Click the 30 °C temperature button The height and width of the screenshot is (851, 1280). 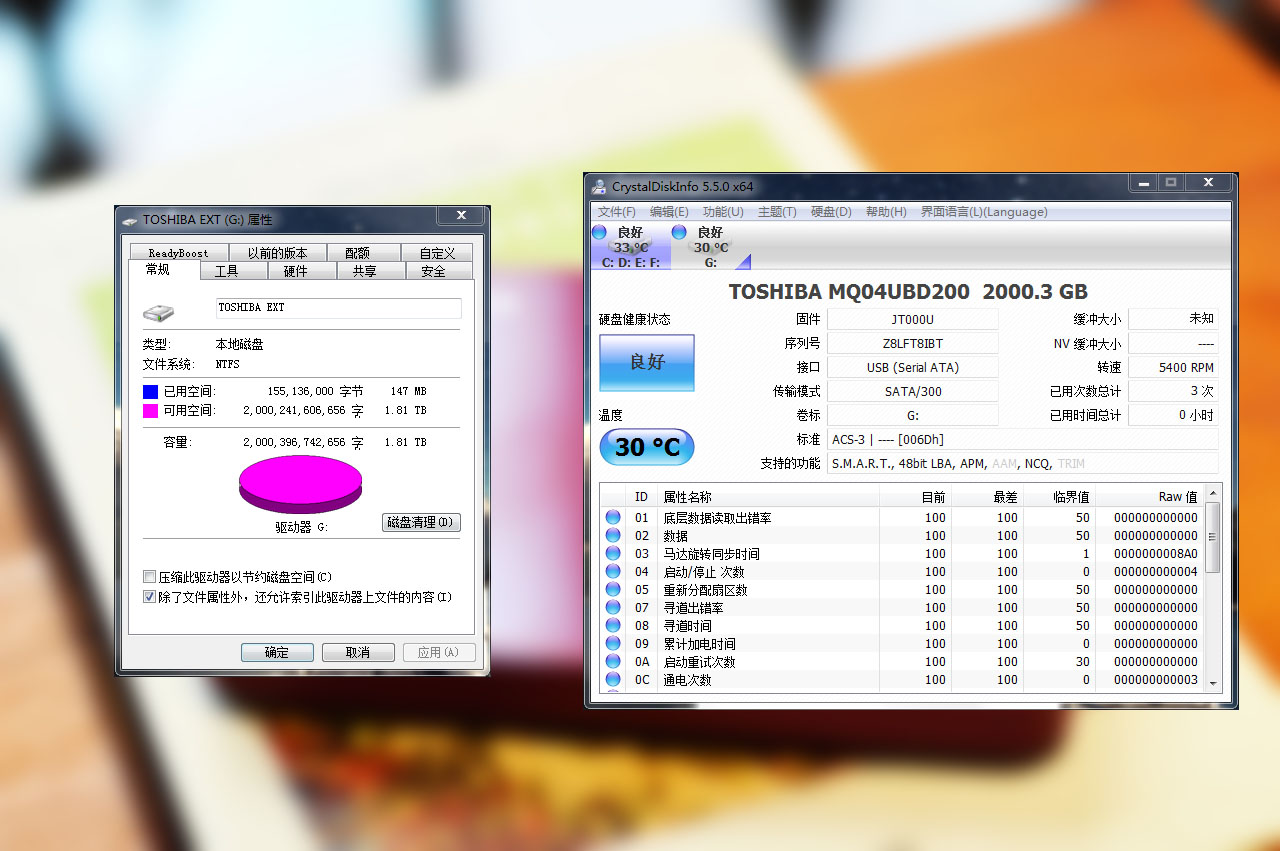(x=646, y=447)
